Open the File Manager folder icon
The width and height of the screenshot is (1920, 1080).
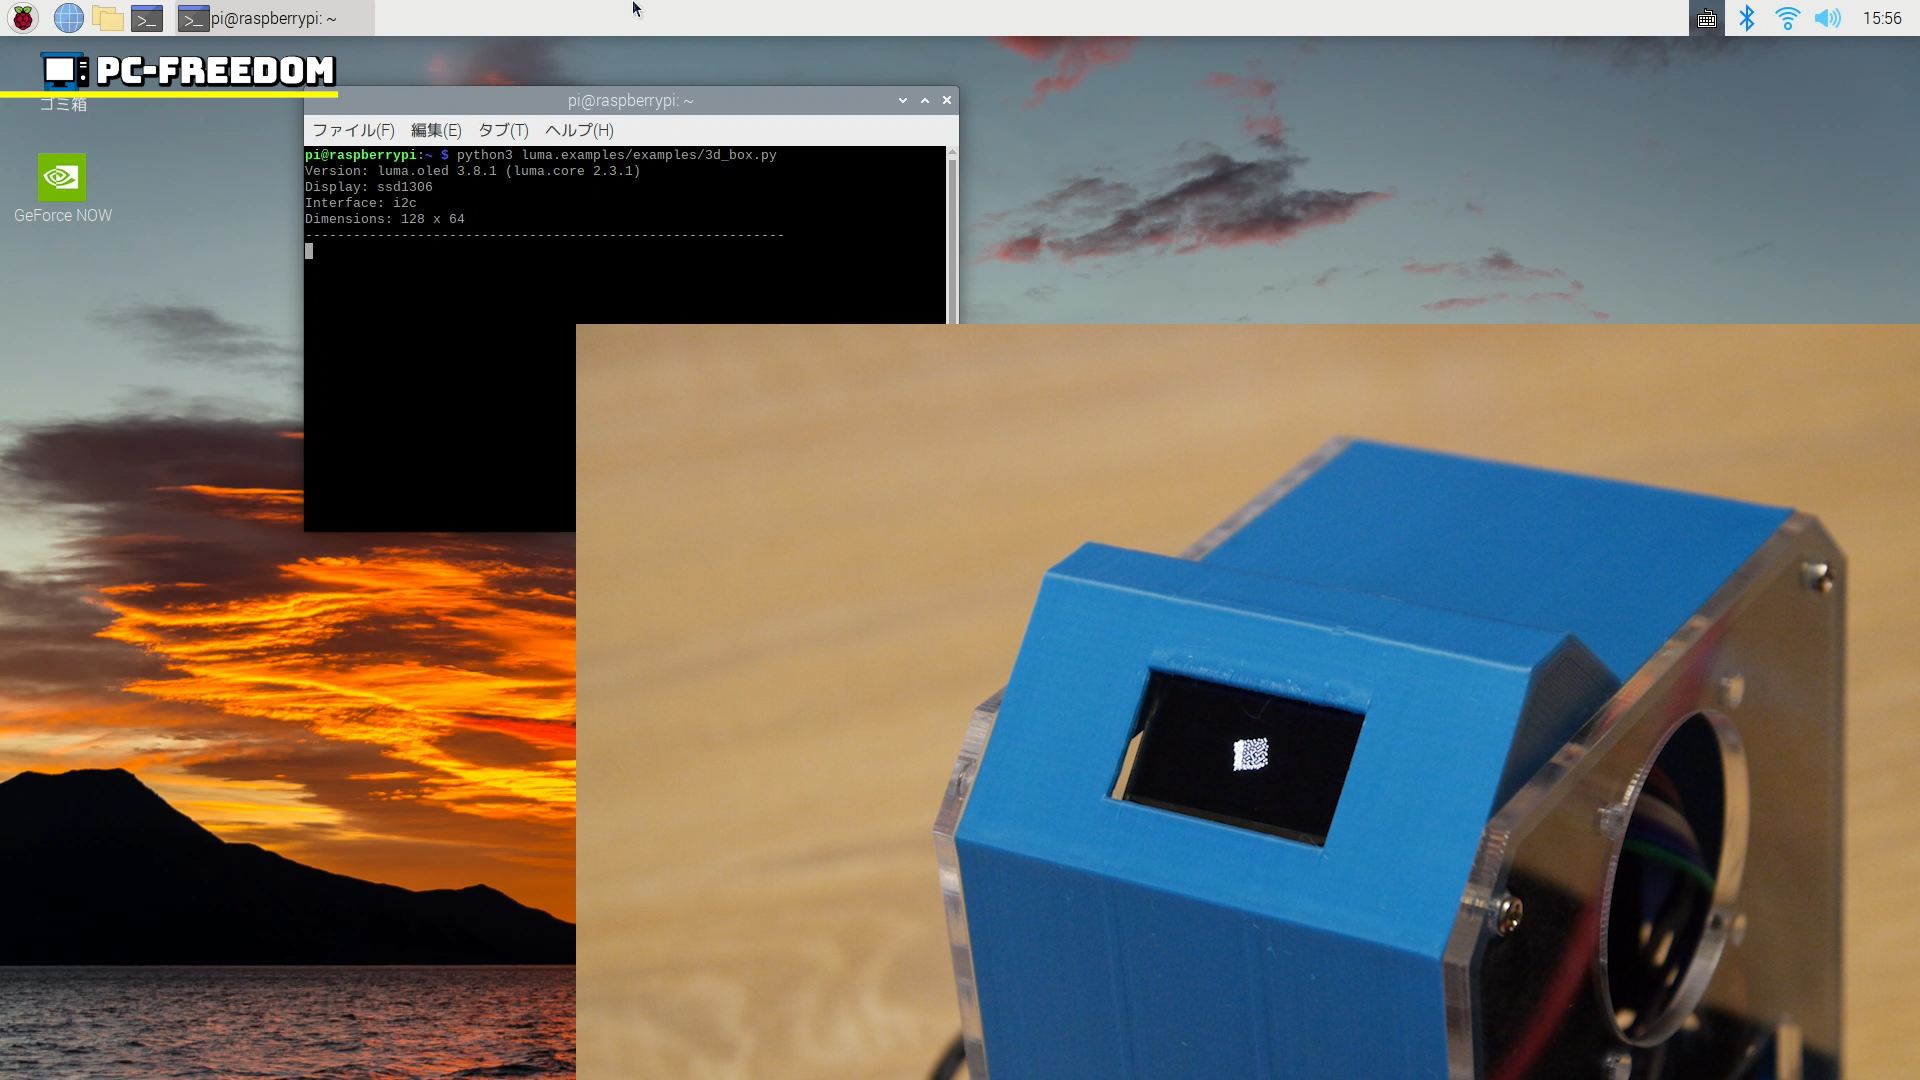[x=107, y=18]
